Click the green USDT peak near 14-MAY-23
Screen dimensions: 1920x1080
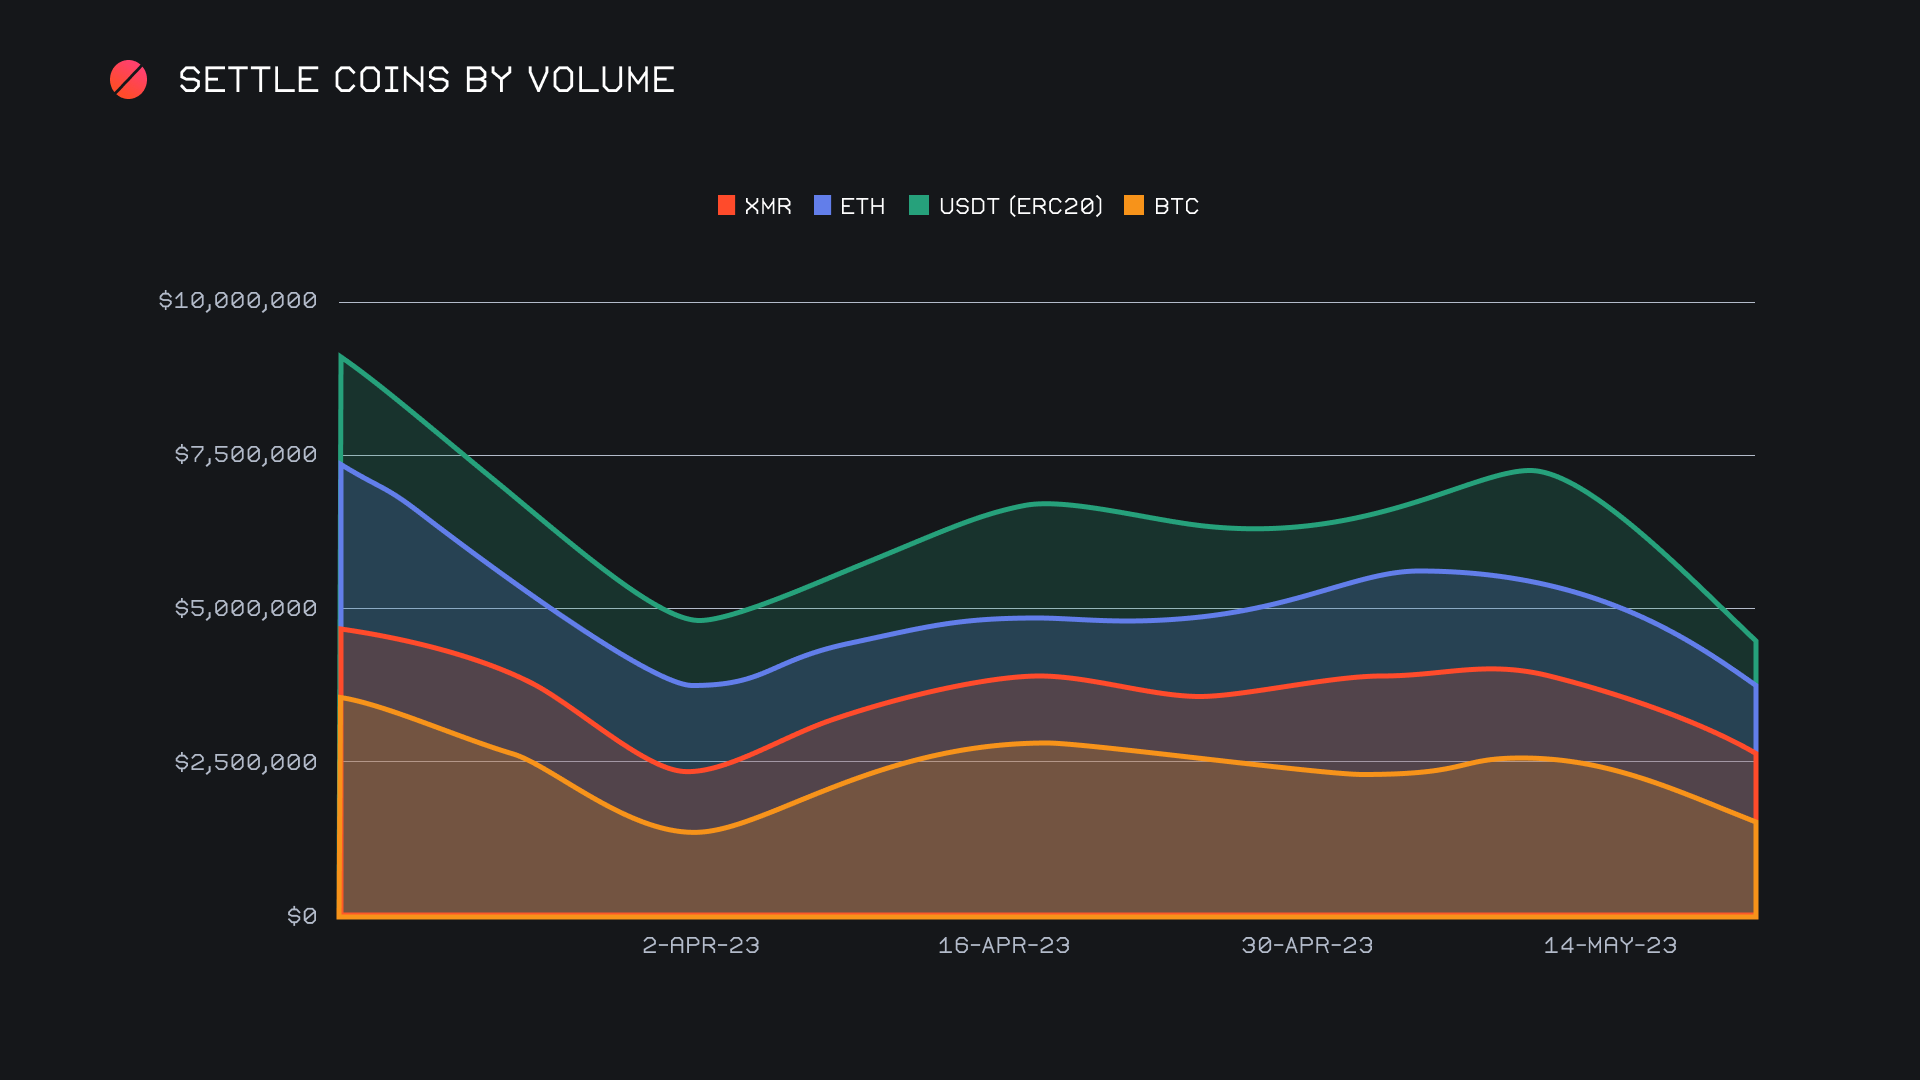tap(1530, 470)
